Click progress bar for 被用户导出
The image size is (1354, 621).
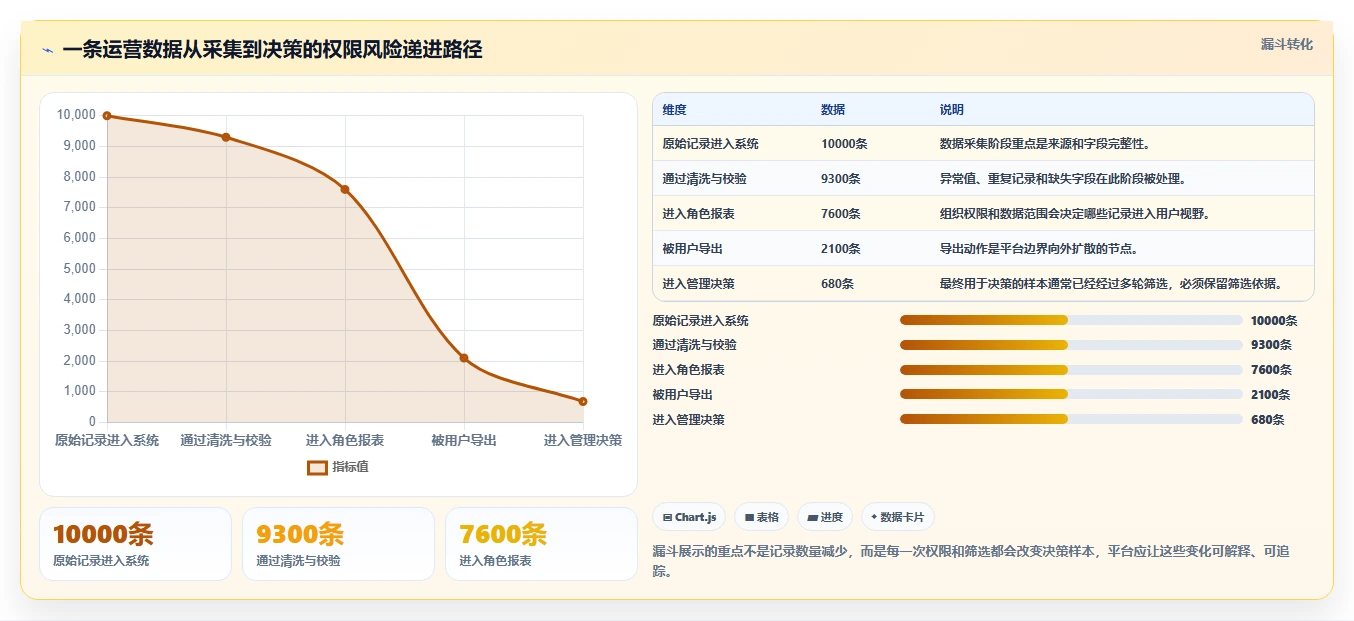tap(1071, 394)
